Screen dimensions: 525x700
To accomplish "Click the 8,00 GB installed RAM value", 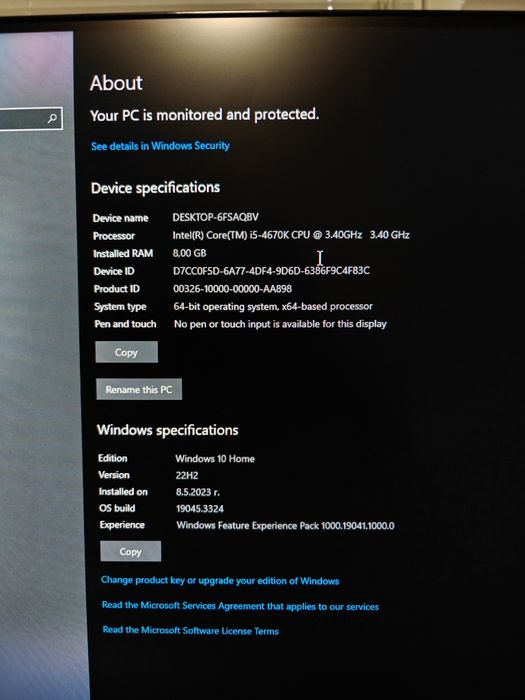I will click(x=190, y=253).
